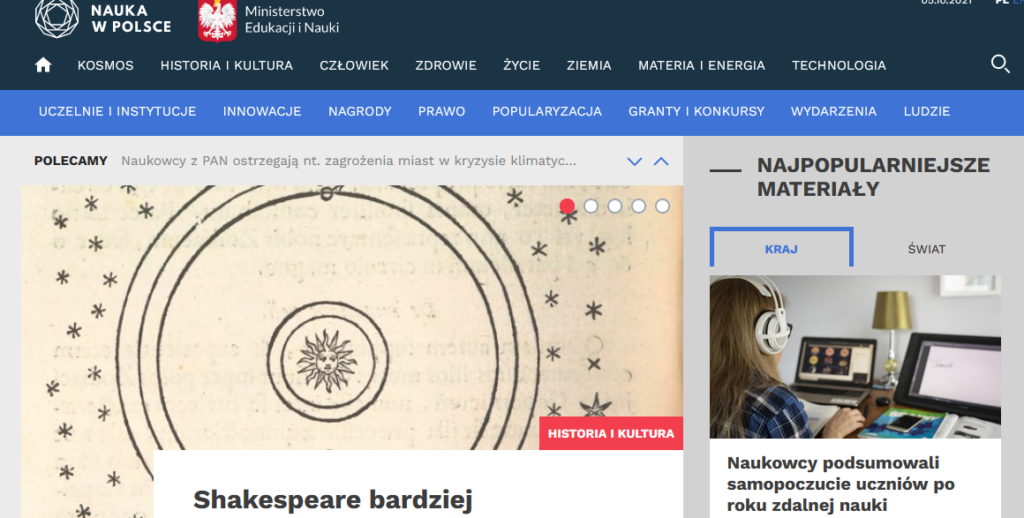Open the Shakespeare bardziej article headline
The image size is (1024, 518).
coord(333,500)
